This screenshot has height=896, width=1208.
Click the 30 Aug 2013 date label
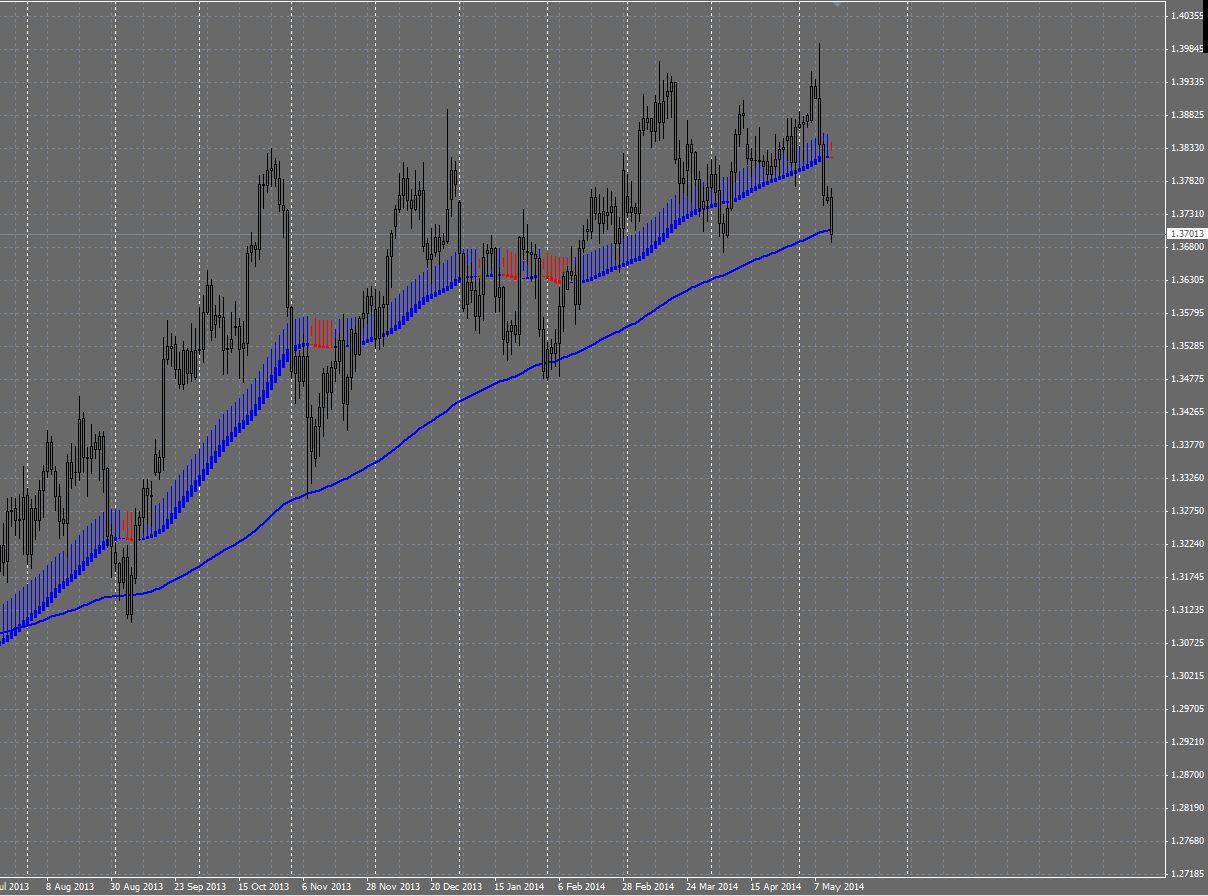click(136, 887)
